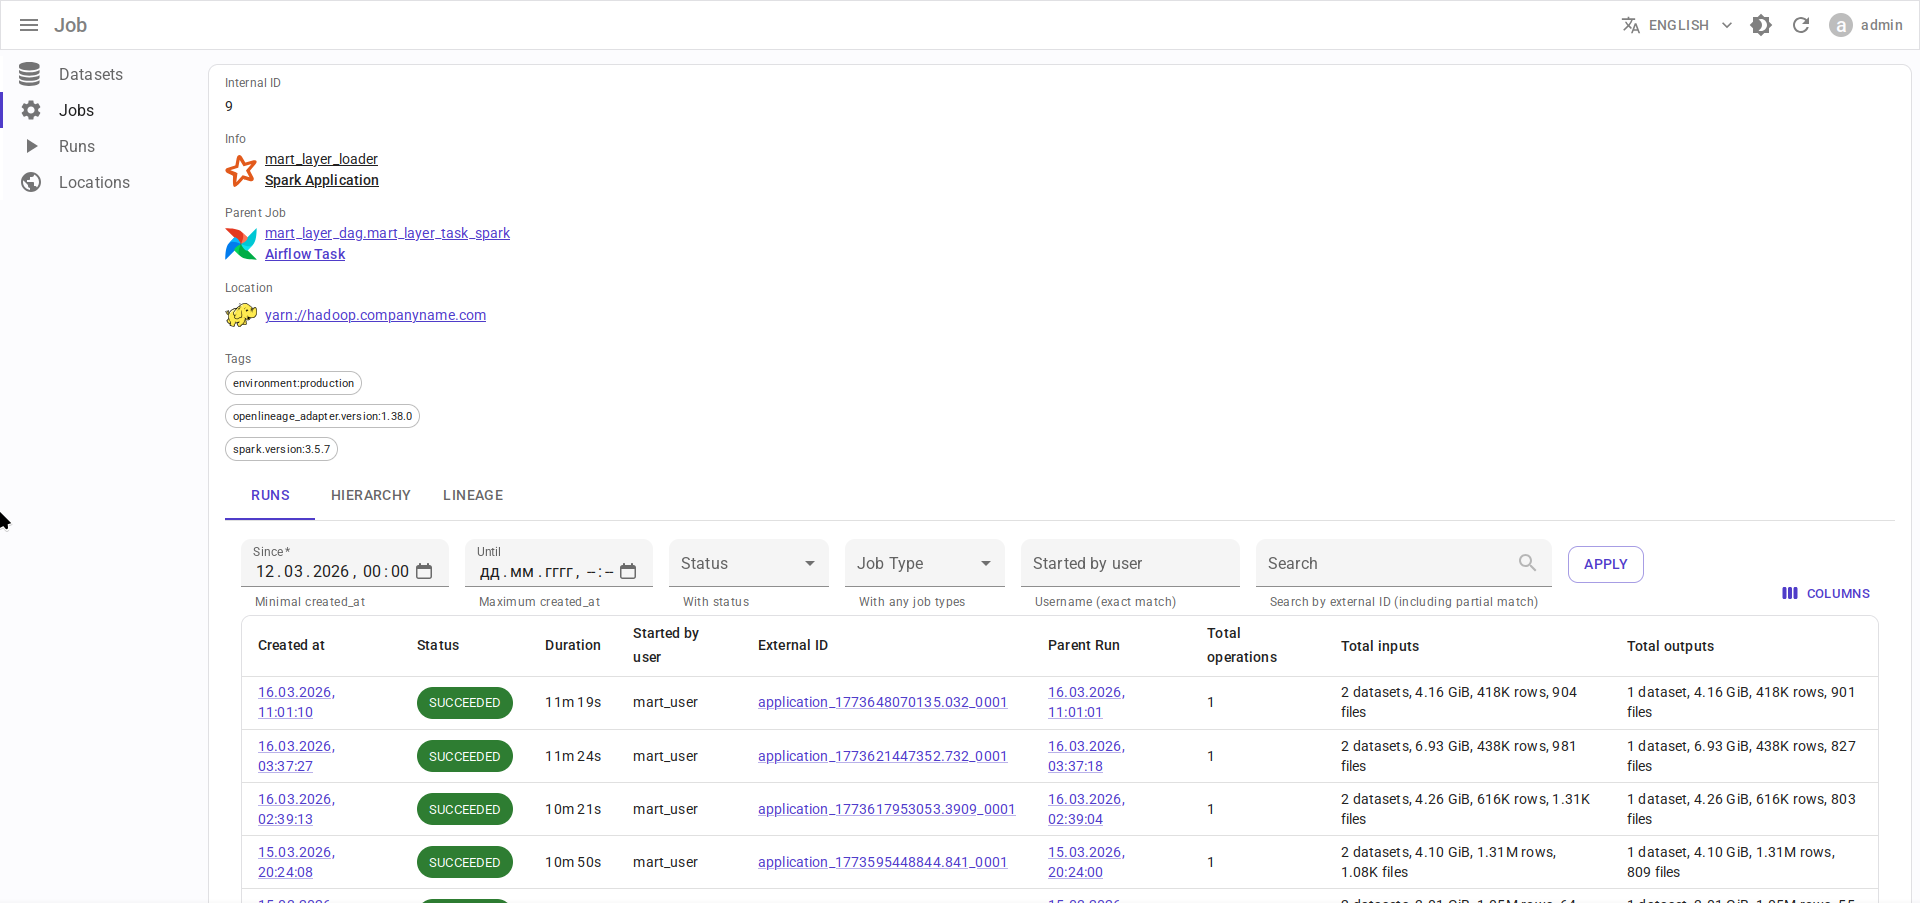Click the Spark star icon
The width and height of the screenshot is (1920, 903).
point(241,170)
